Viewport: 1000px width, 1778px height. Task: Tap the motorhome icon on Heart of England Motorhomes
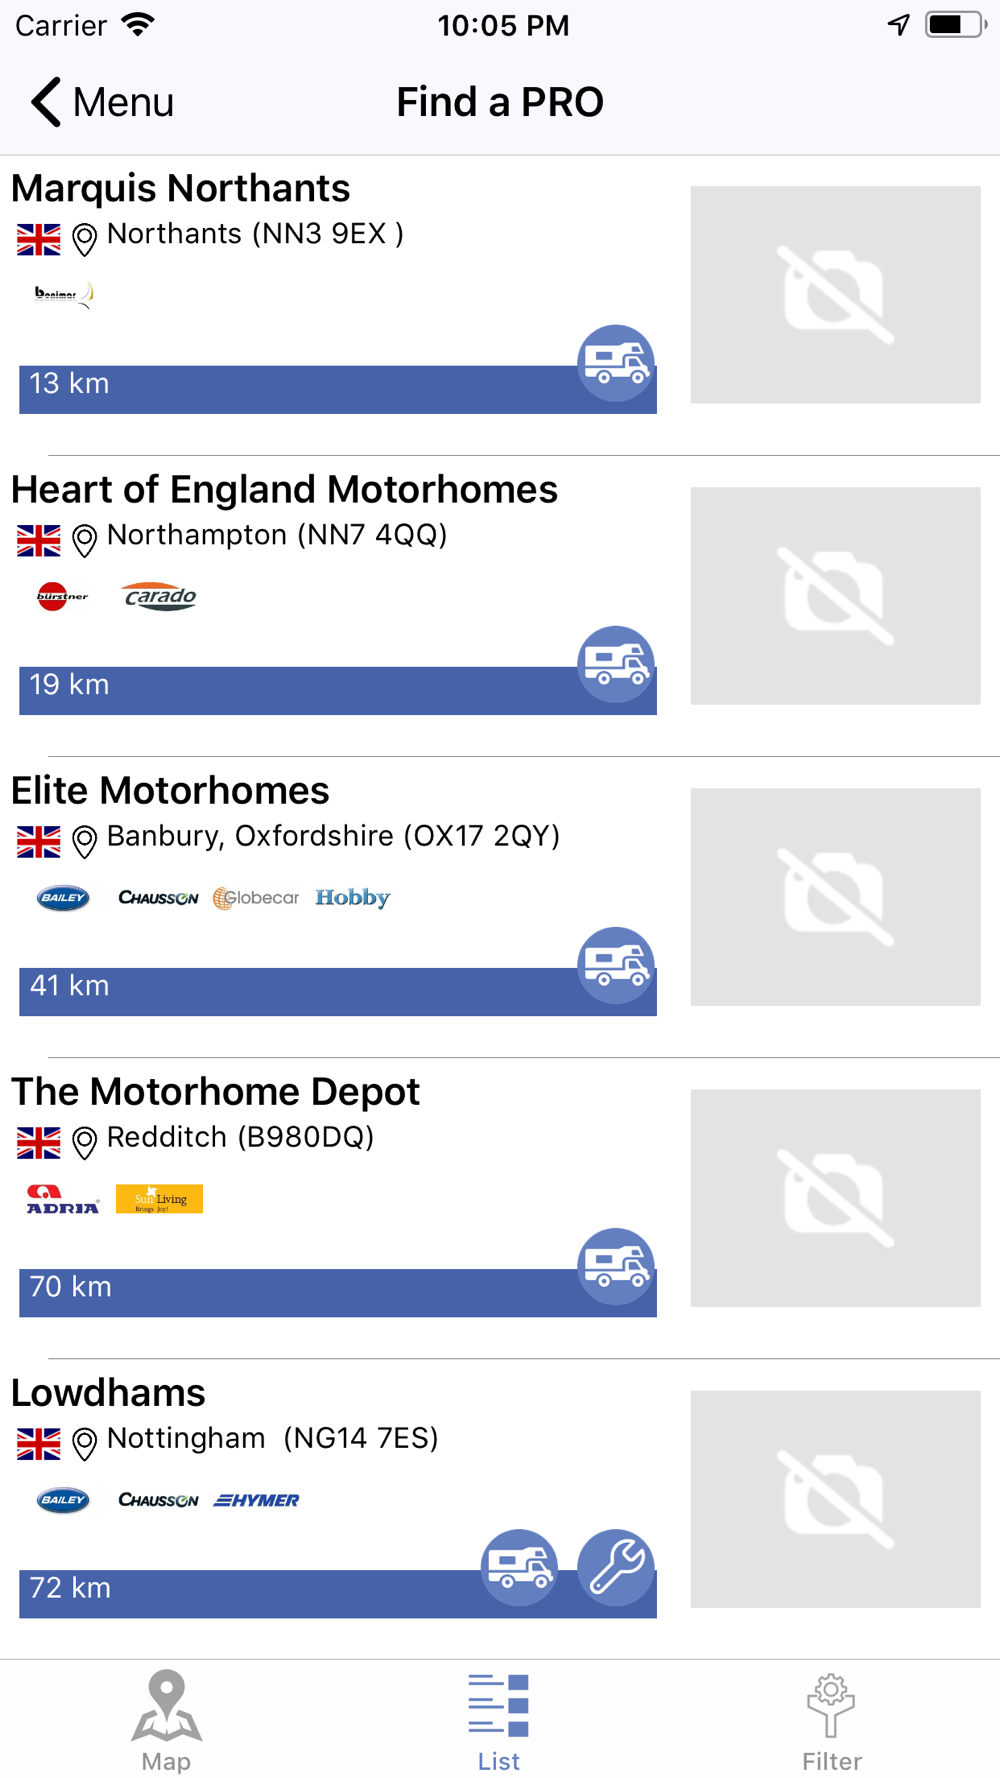pyautogui.click(x=616, y=664)
